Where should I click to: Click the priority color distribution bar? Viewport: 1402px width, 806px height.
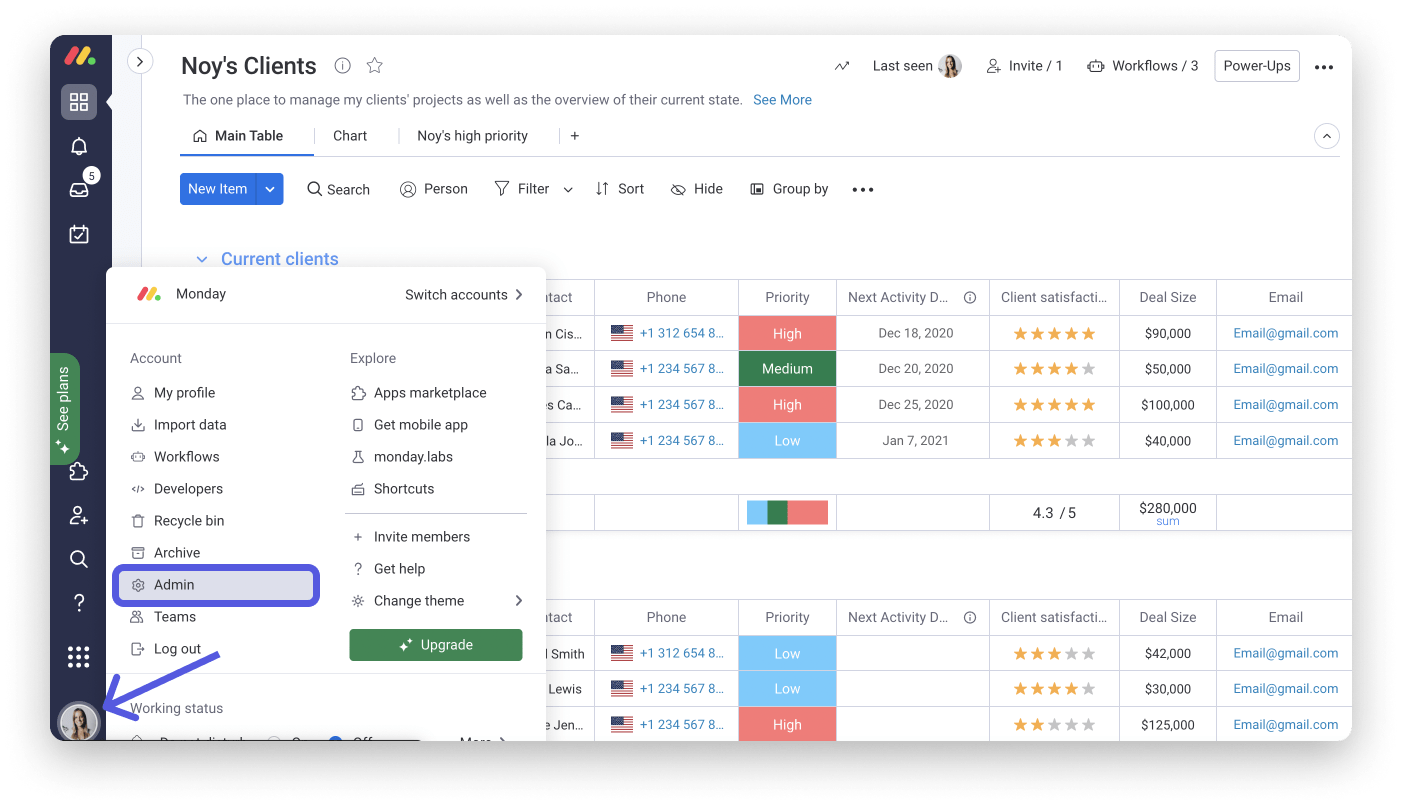(786, 511)
